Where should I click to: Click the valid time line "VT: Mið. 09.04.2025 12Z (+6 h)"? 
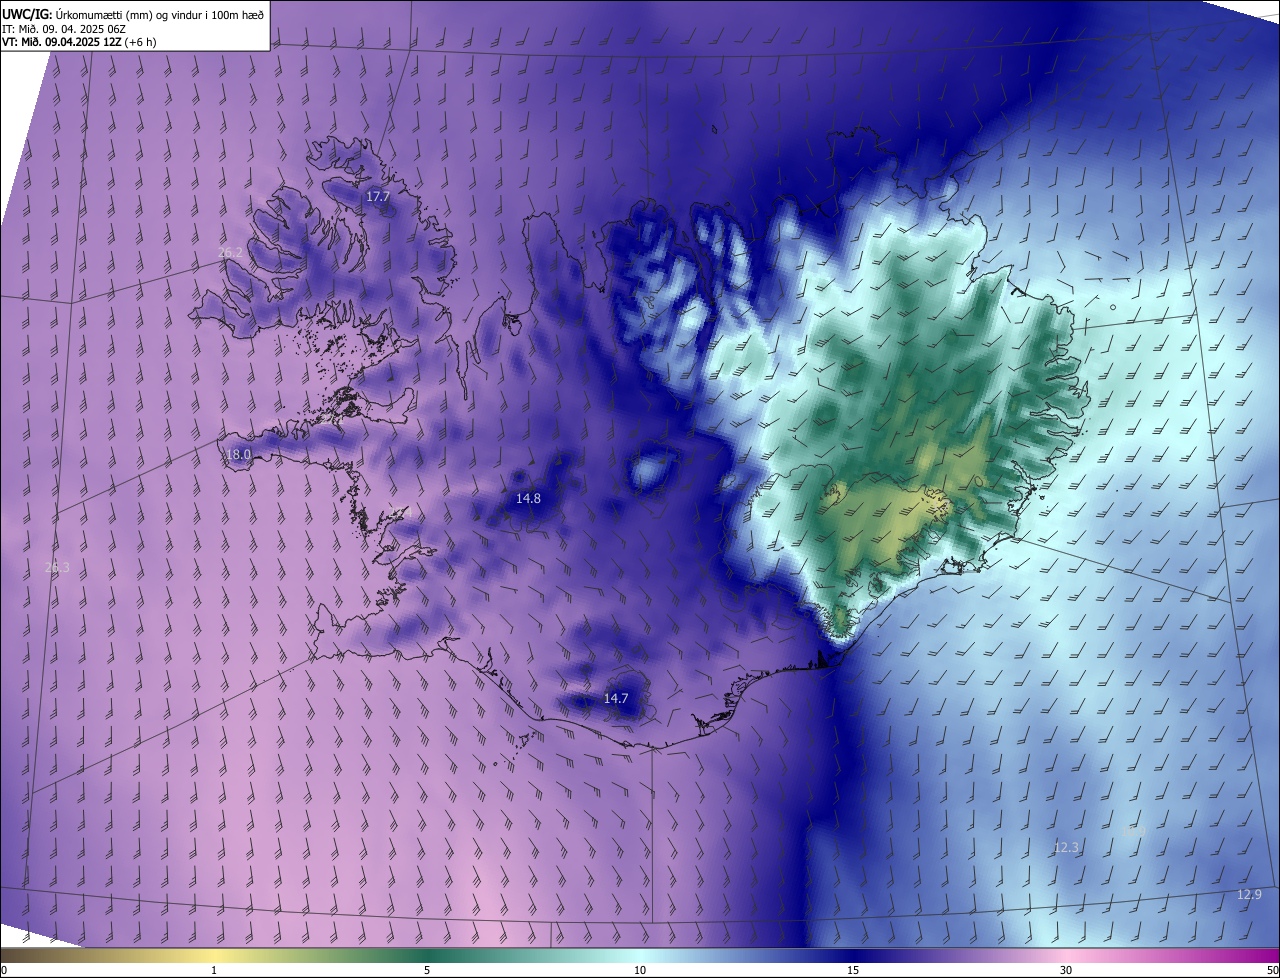79,42
